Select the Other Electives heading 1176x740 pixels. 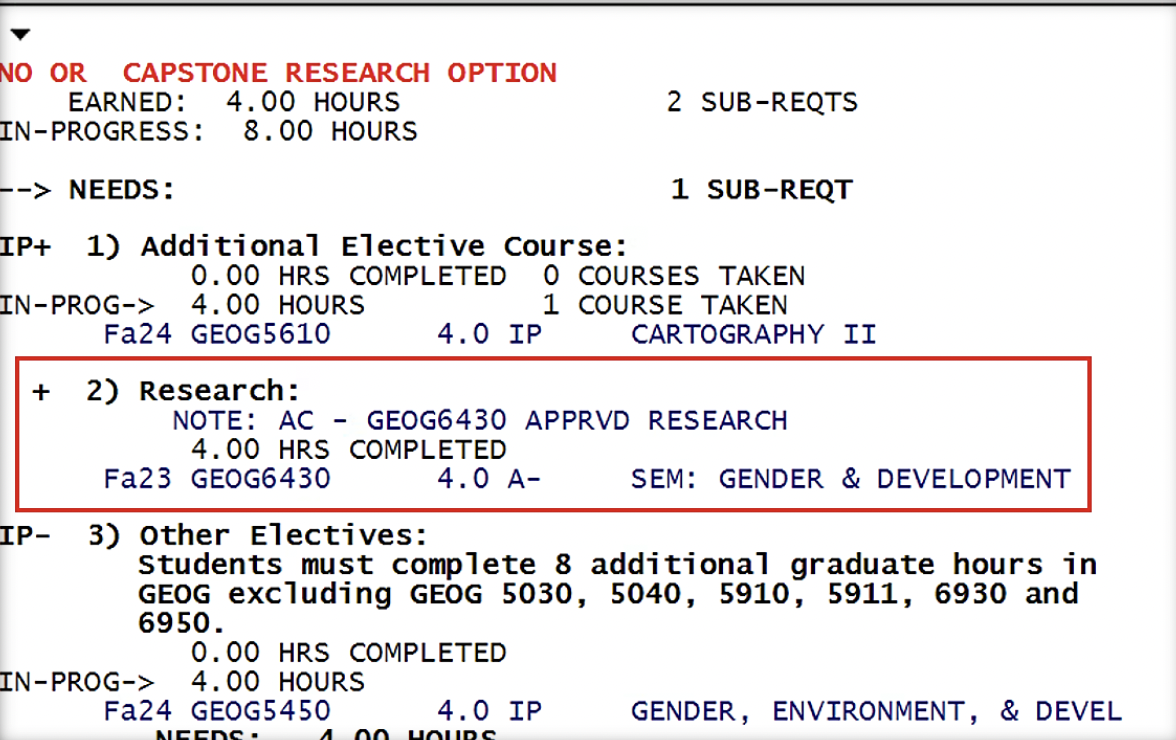(283, 536)
